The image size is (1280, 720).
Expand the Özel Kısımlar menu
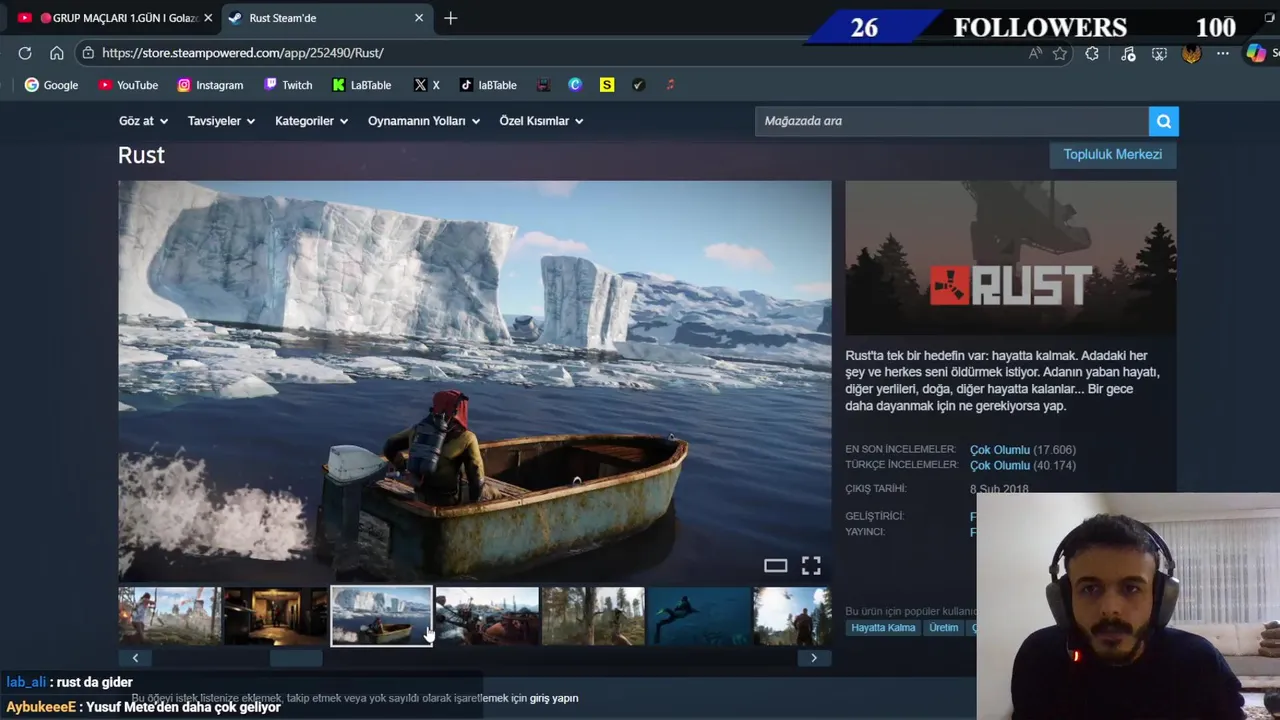click(x=541, y=121)
